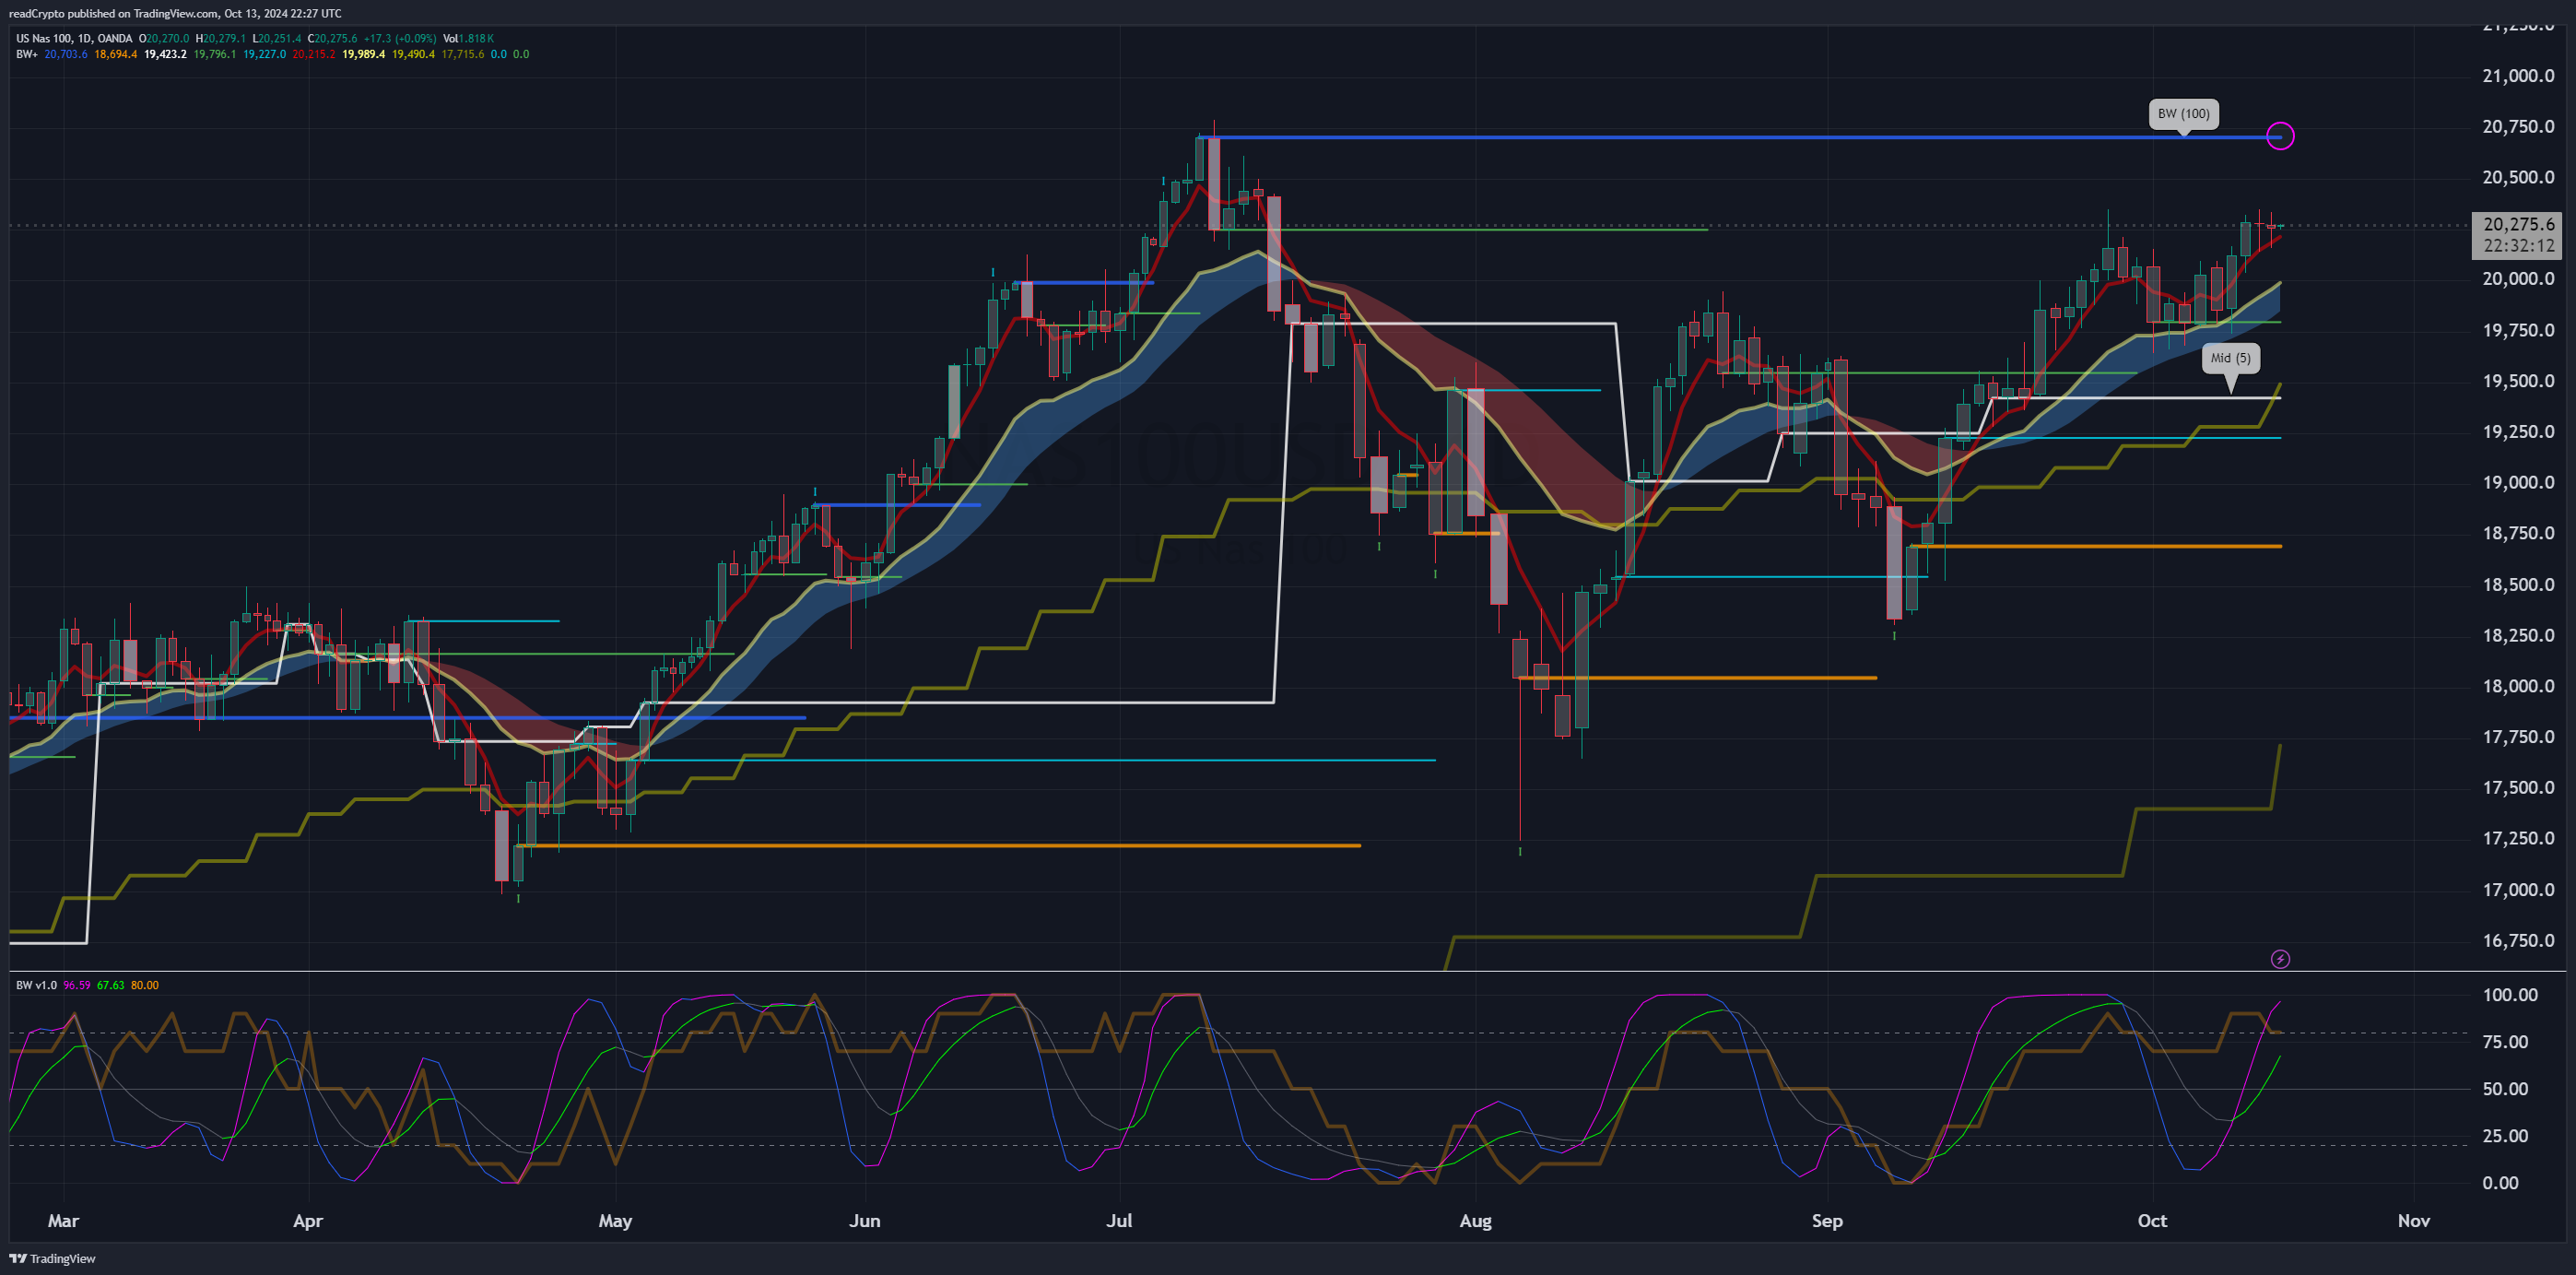This screenshot has height=1275, width=2576.
Task: Click the 20,750.0 price axis label
Action: pos(2518,127)
